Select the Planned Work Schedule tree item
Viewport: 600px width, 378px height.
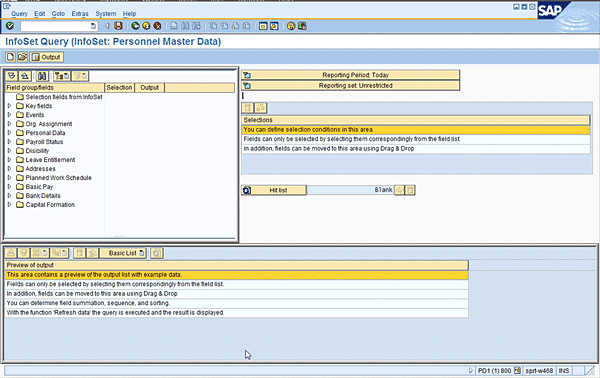[x=59, y=178]
